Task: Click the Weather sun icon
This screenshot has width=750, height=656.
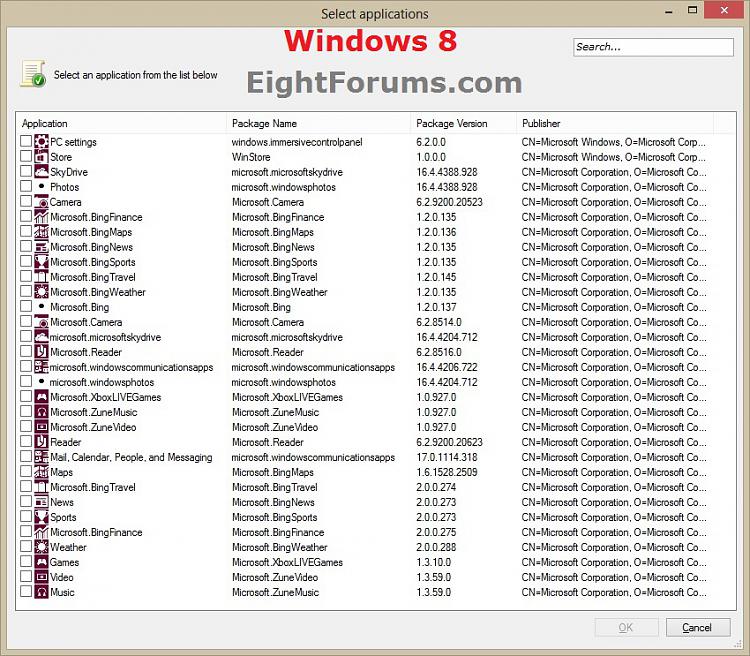Action: [x=41, y=547]
